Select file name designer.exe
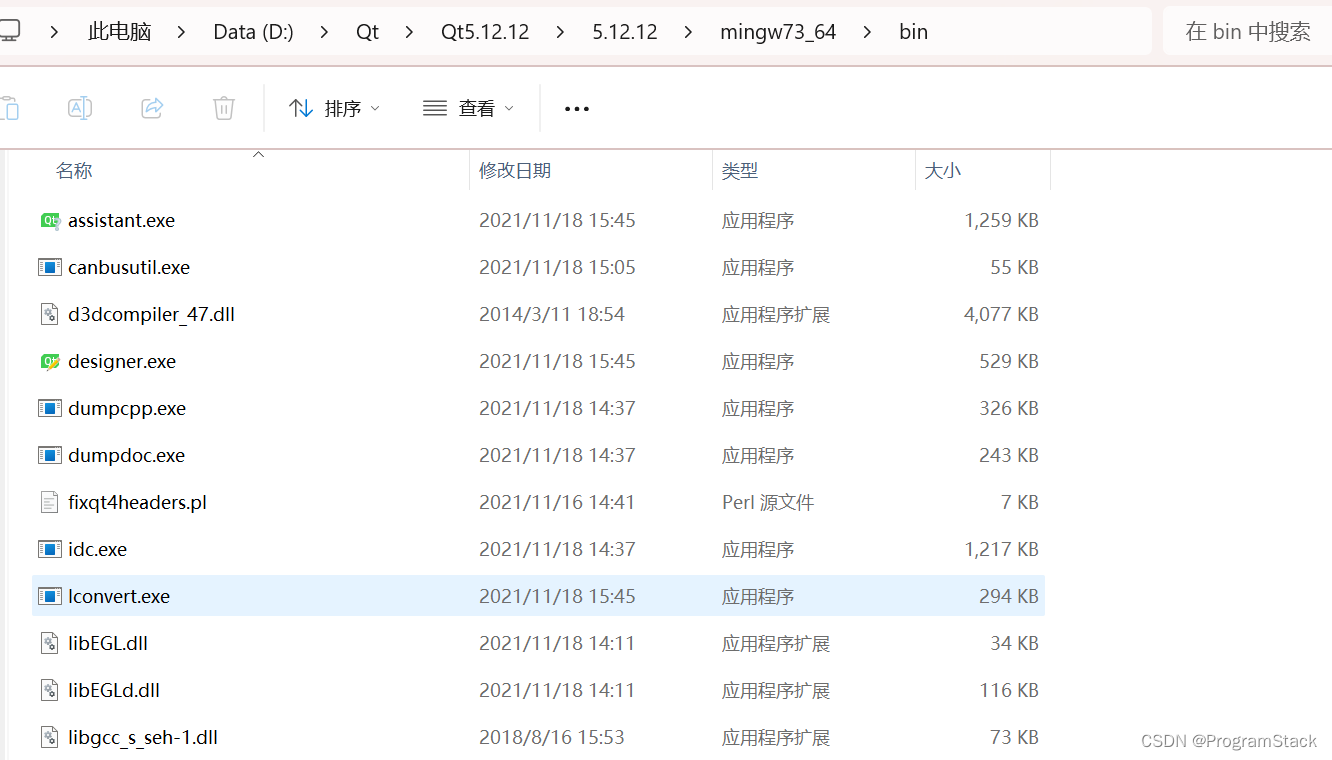 [122, 361]
